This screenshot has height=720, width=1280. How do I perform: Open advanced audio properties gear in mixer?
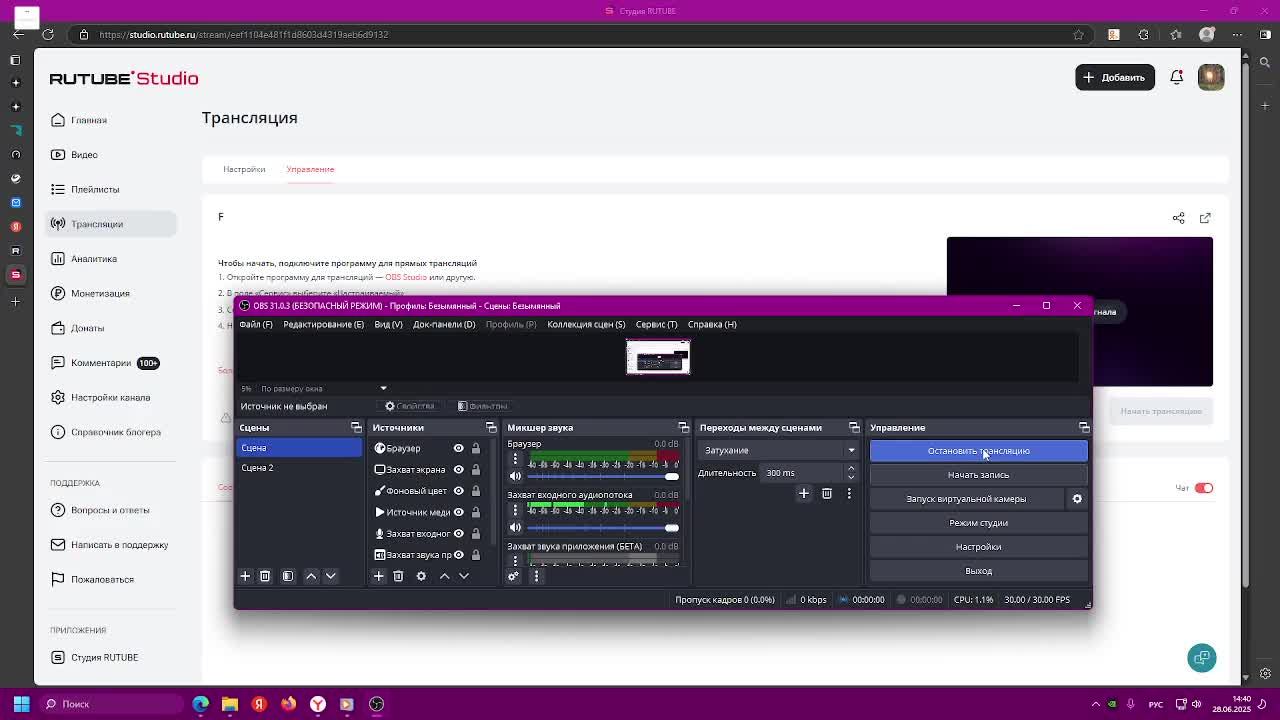click(x=513, y=576)
